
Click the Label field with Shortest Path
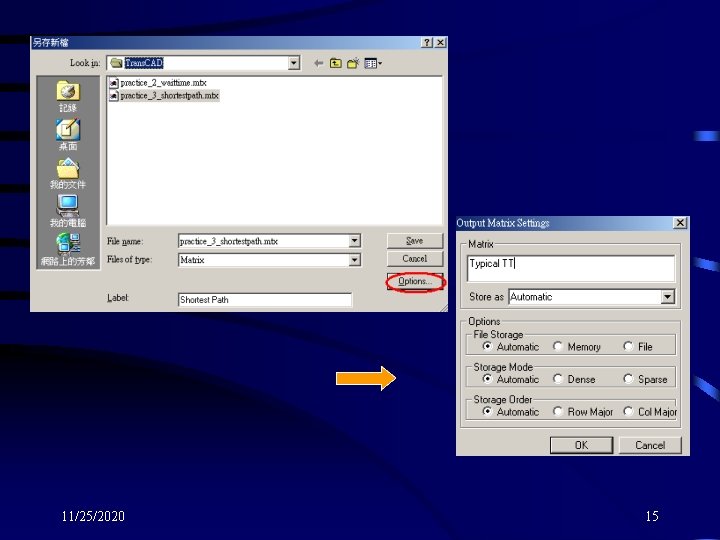(265, 300)
